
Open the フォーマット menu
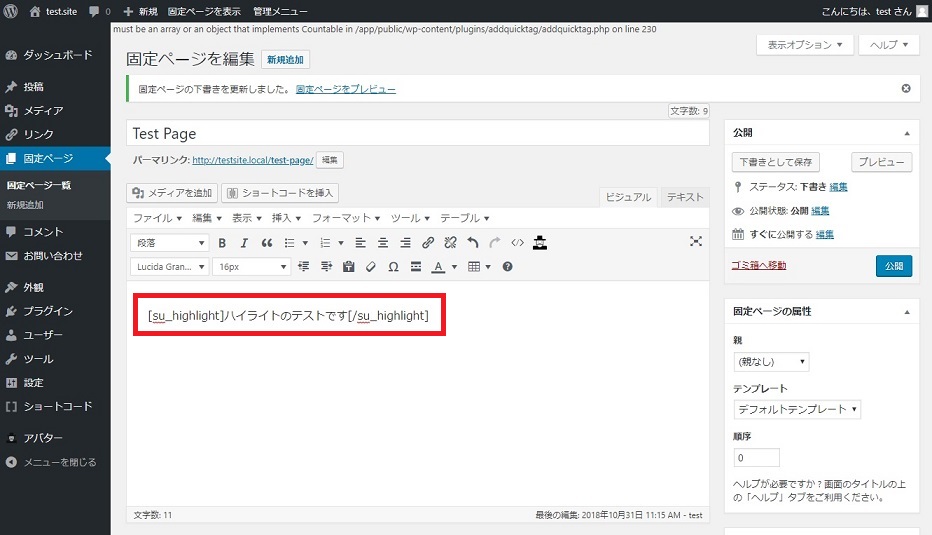346,218
